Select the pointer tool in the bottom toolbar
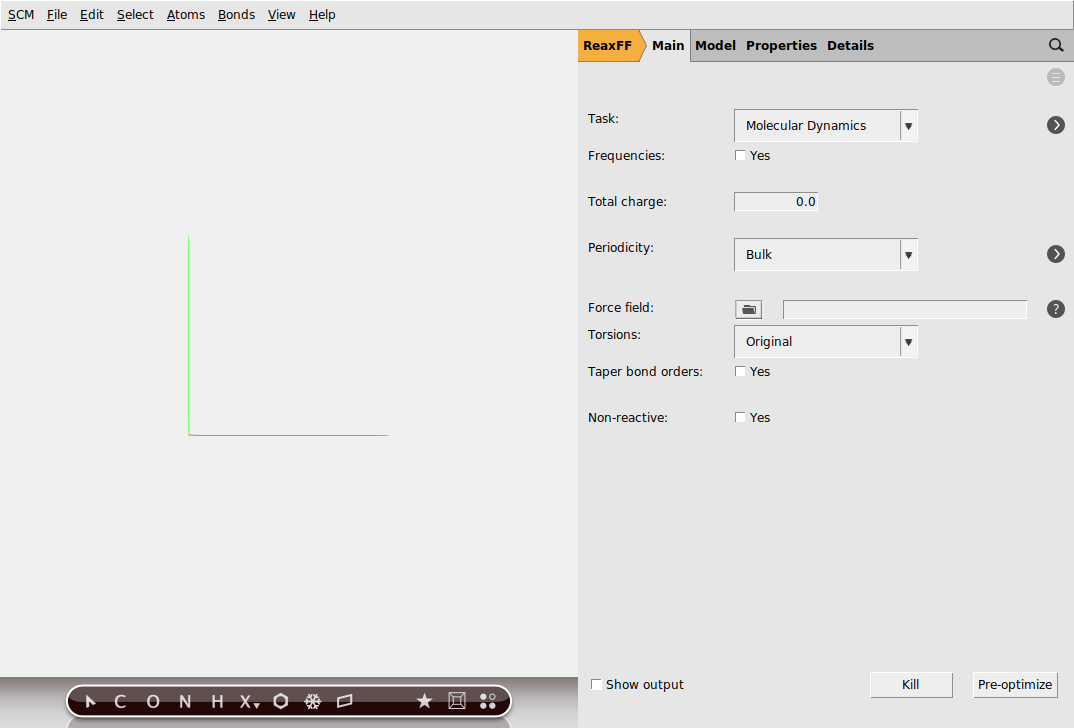1074x728 pixels. tap(89, 701)
